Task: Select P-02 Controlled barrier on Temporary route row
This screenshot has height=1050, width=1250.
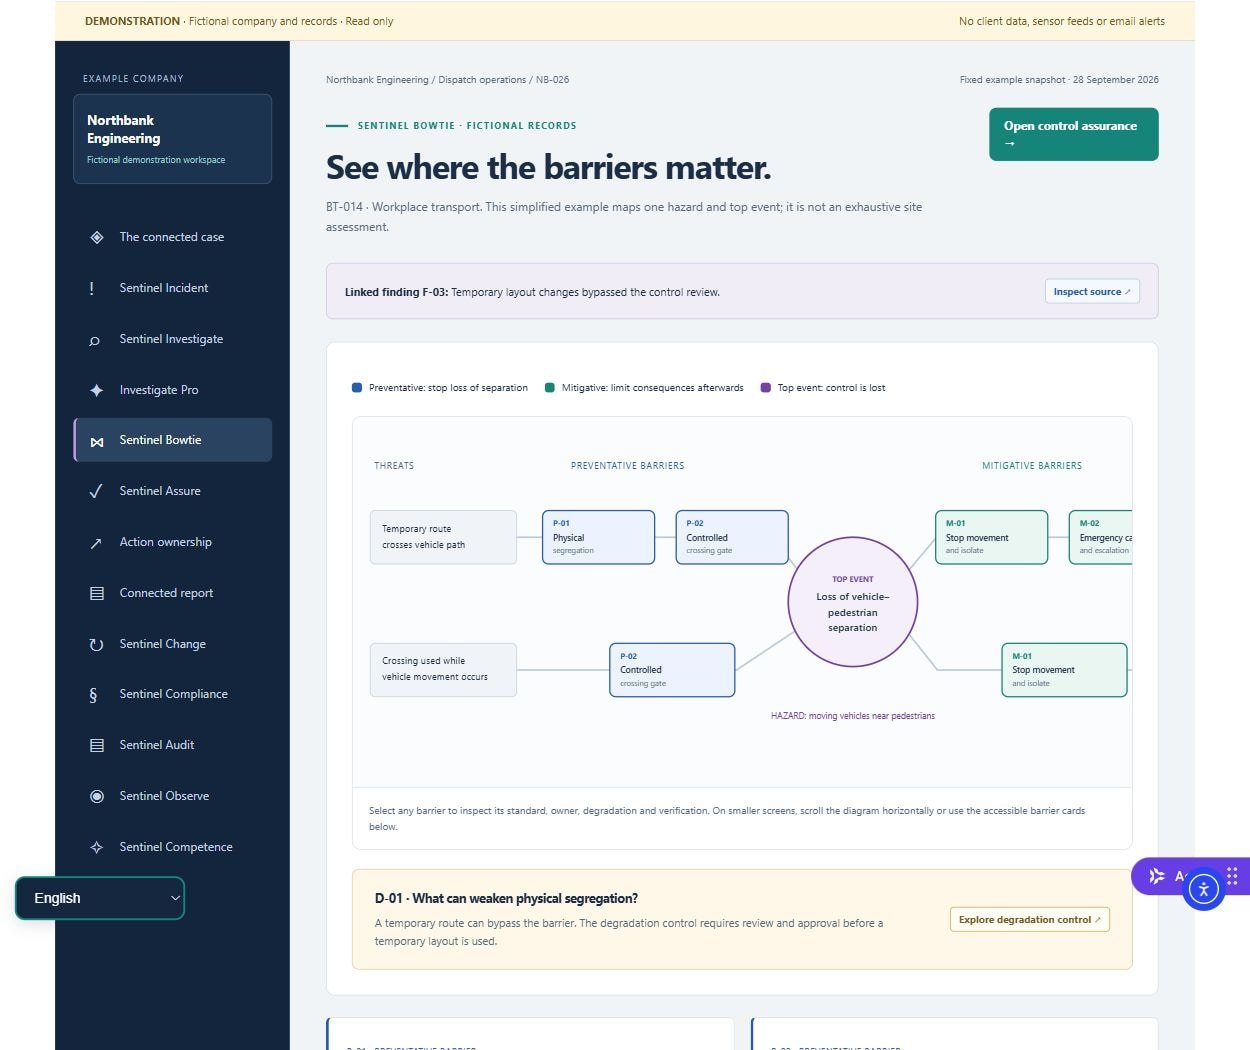Action: tap(732, 537)
